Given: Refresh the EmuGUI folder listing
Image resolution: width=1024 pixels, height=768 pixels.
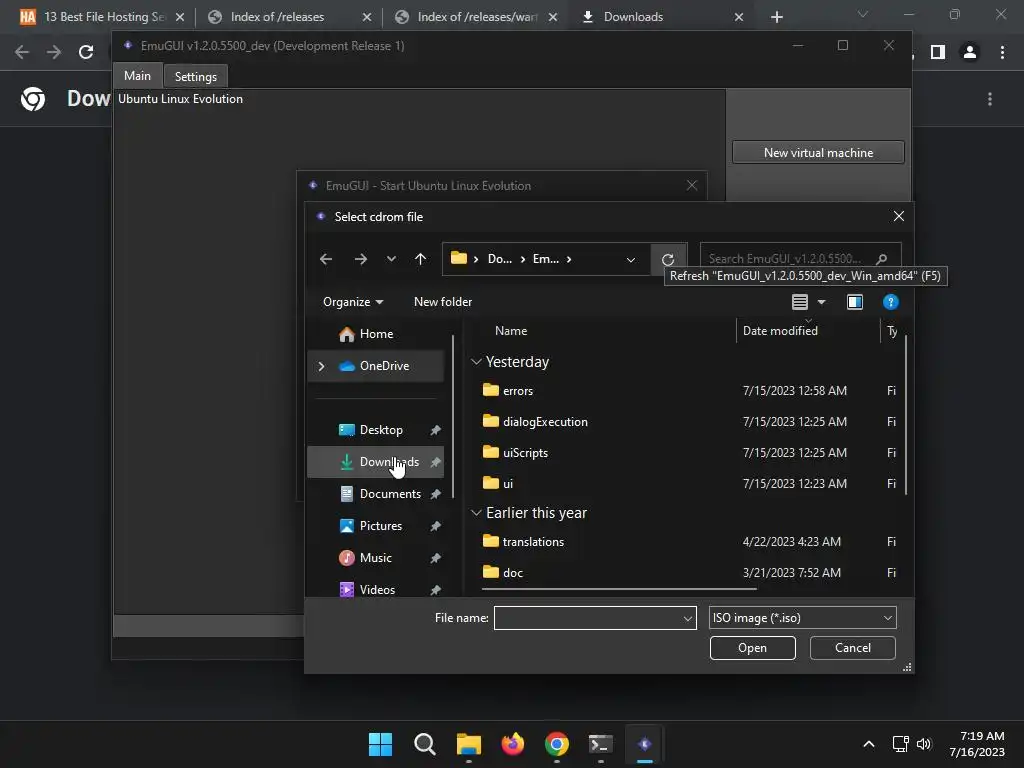Looking at the screenshot, I should pos(668,259).
